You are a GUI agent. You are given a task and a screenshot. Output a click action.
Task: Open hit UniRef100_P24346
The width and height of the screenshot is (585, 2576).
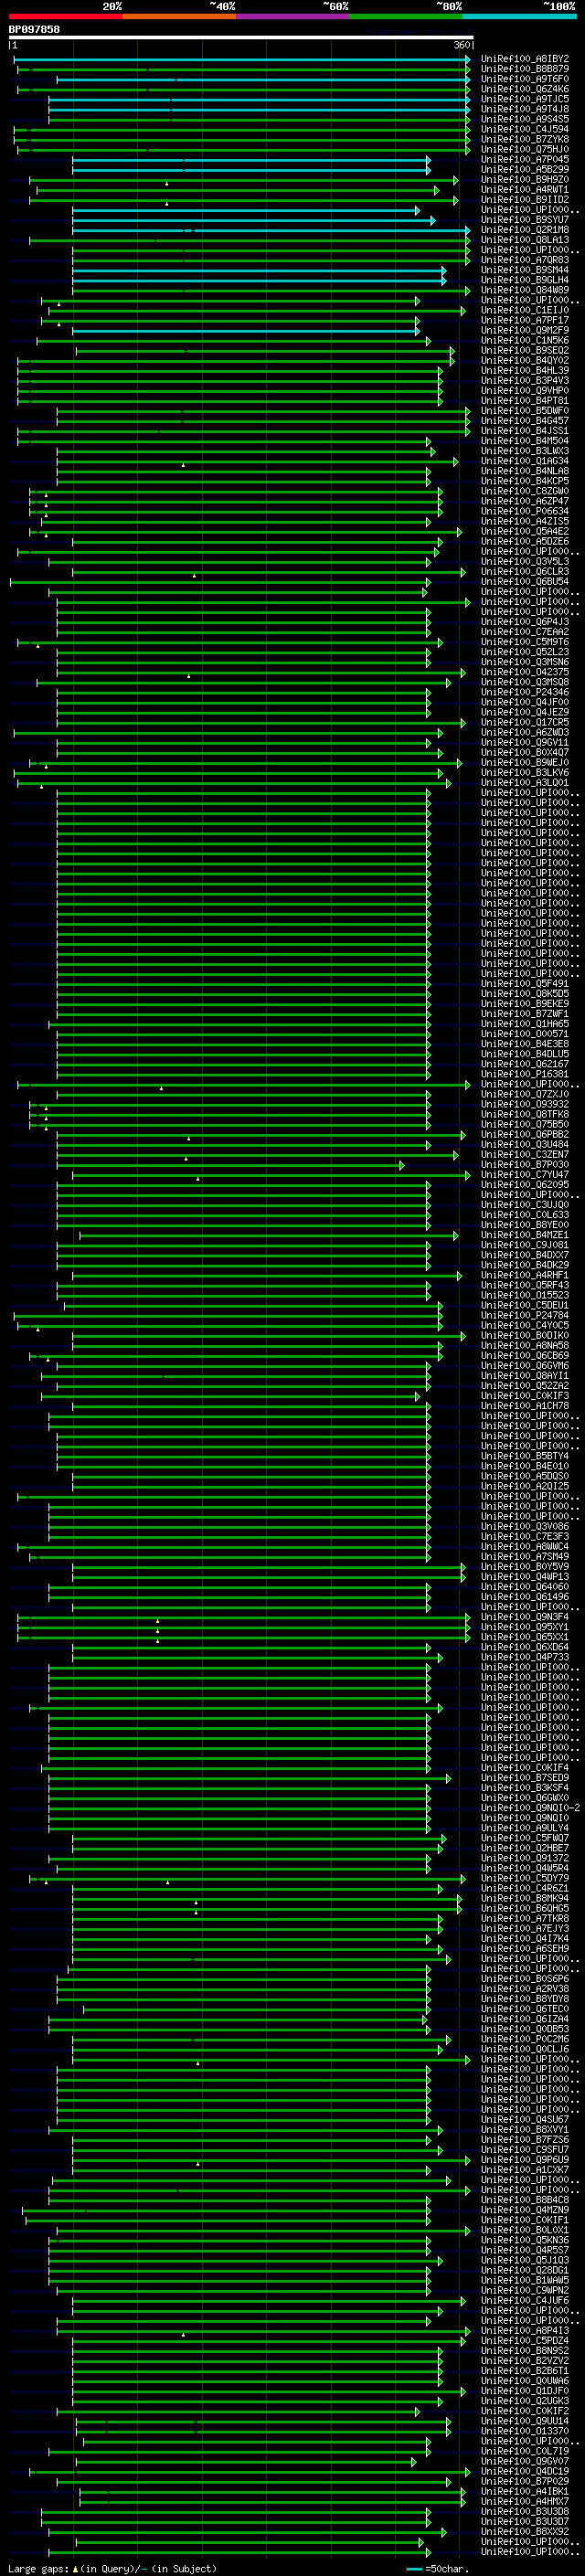point(524,692)
